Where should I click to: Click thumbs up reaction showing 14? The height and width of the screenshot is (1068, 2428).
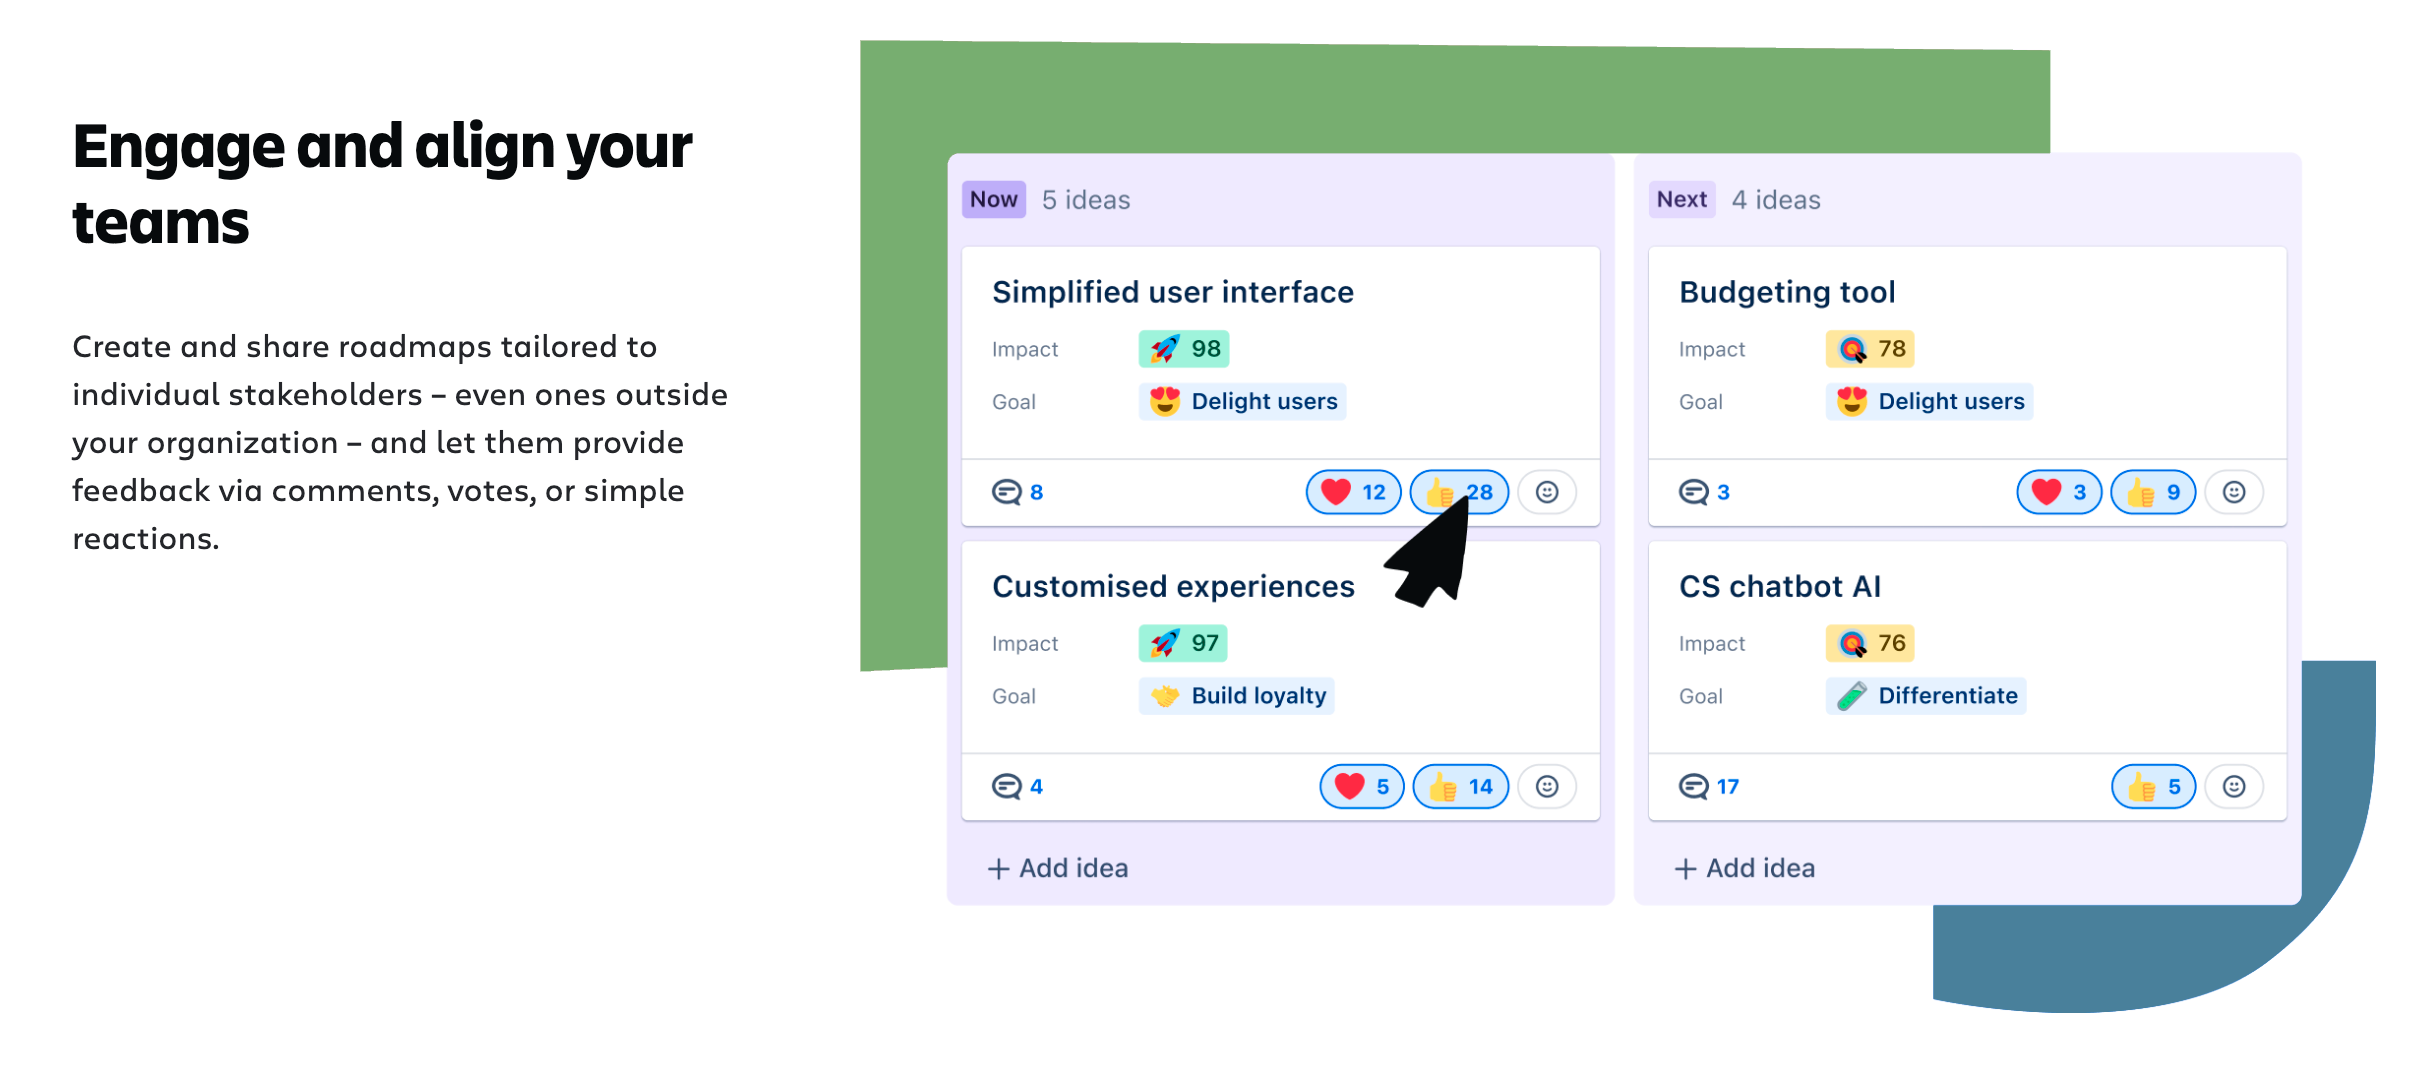pyautogui.click(x=1461, y=786)
